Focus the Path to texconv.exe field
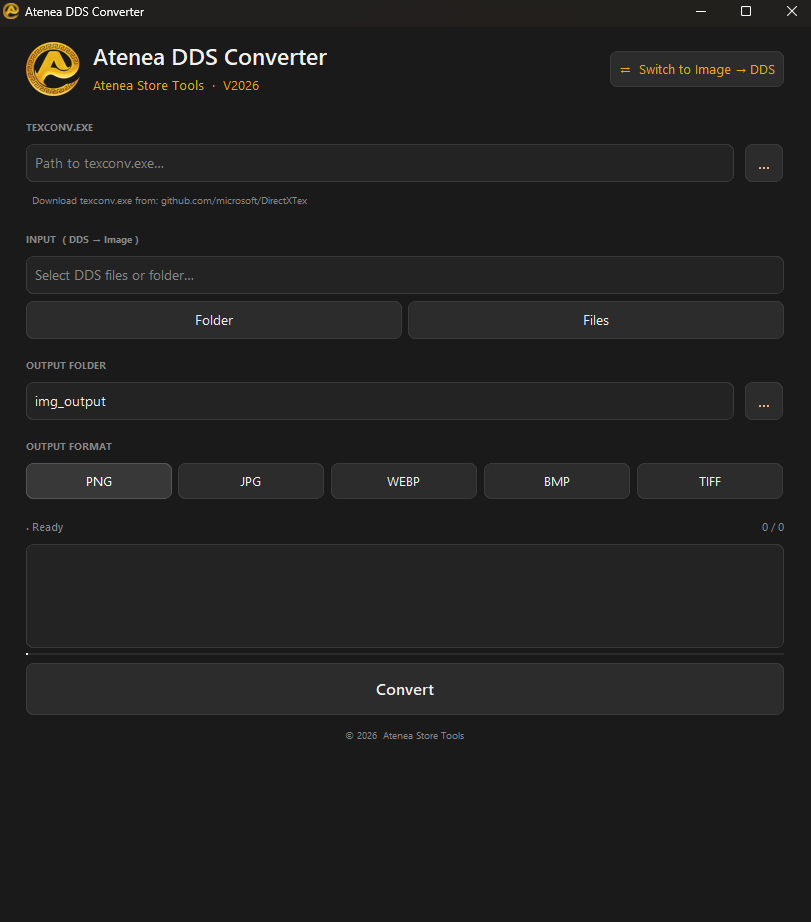811x922 pixels. coord(379,163)
